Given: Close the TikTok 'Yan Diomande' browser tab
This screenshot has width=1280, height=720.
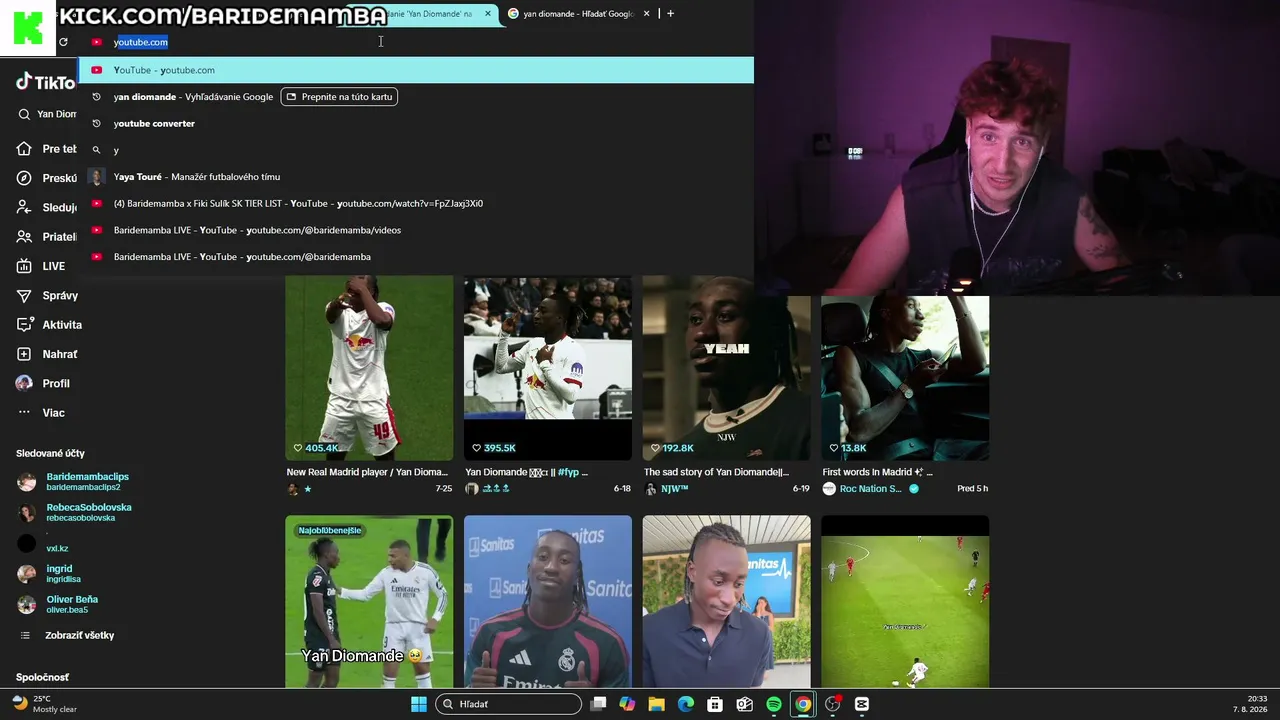Looking at the screenshot, I should pyautogui.click(x=488, y=14).
